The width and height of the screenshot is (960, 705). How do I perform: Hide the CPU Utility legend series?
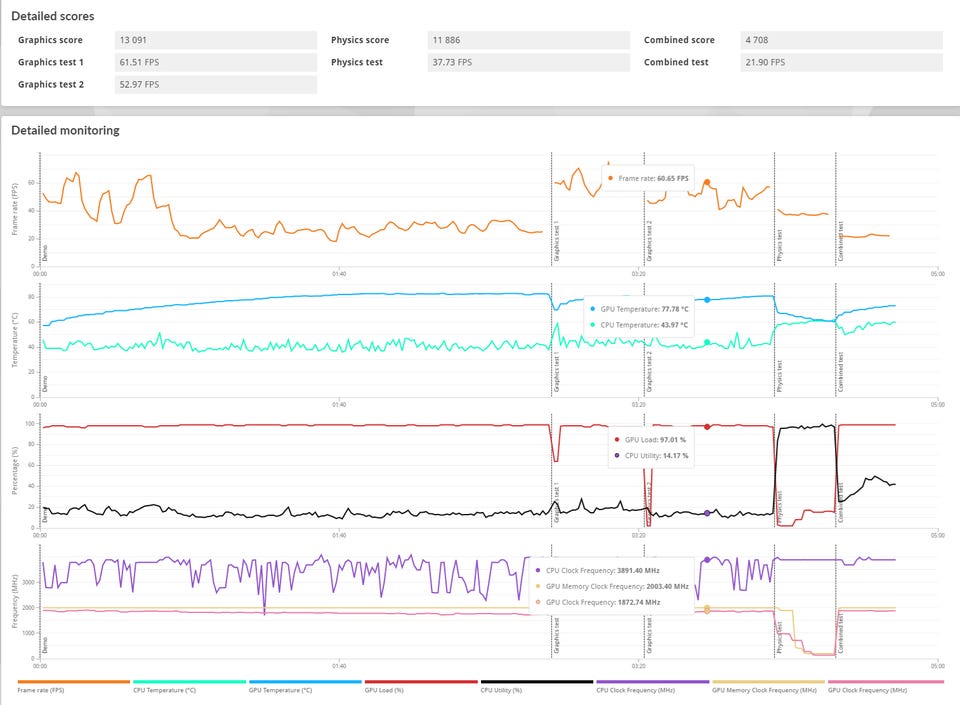(x=536, y=686)
